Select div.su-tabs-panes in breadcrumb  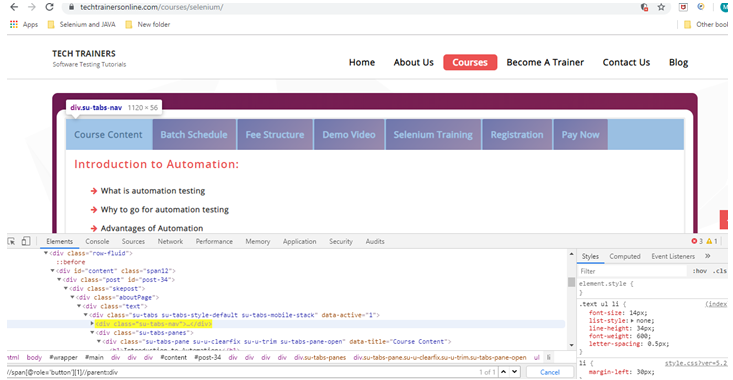(x=320, y=358)
